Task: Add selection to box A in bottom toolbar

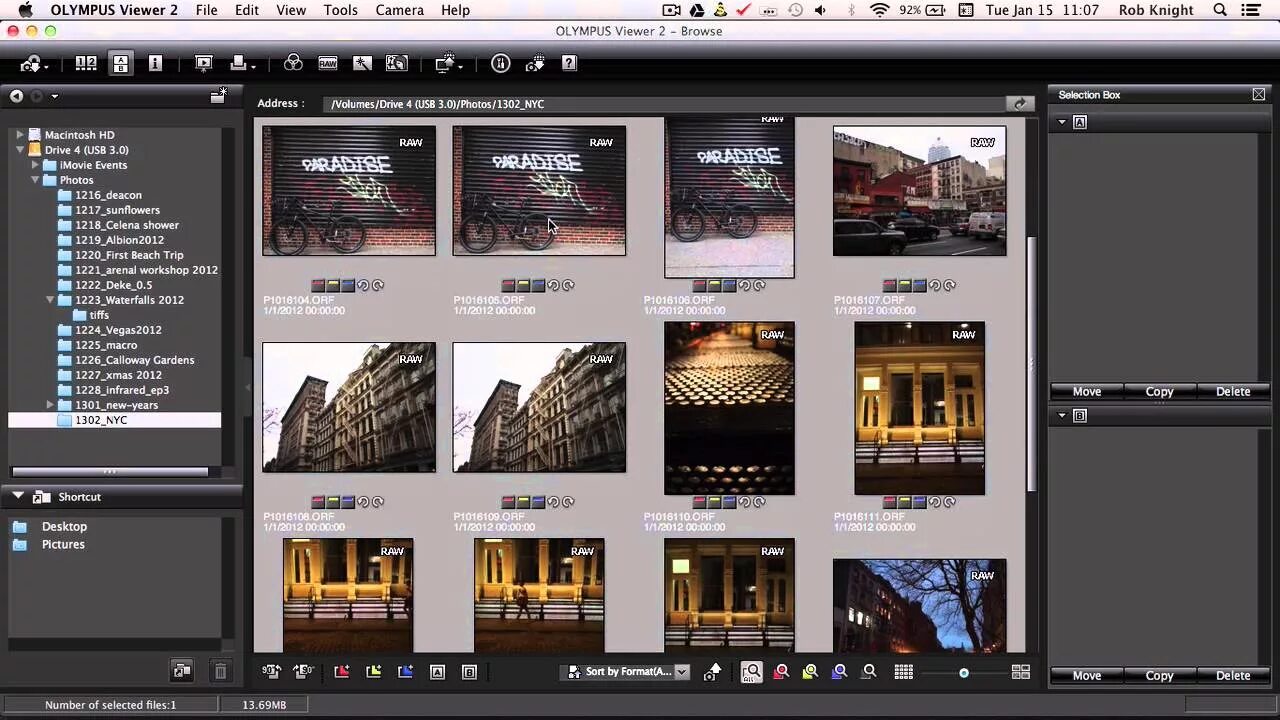Action: [x=437, y=672]
